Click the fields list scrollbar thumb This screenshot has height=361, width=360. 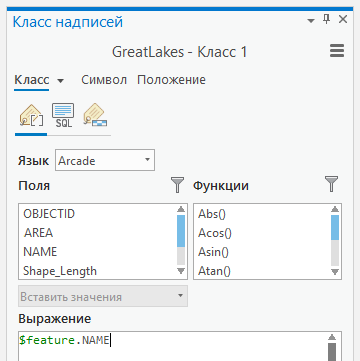coord(181,231)
